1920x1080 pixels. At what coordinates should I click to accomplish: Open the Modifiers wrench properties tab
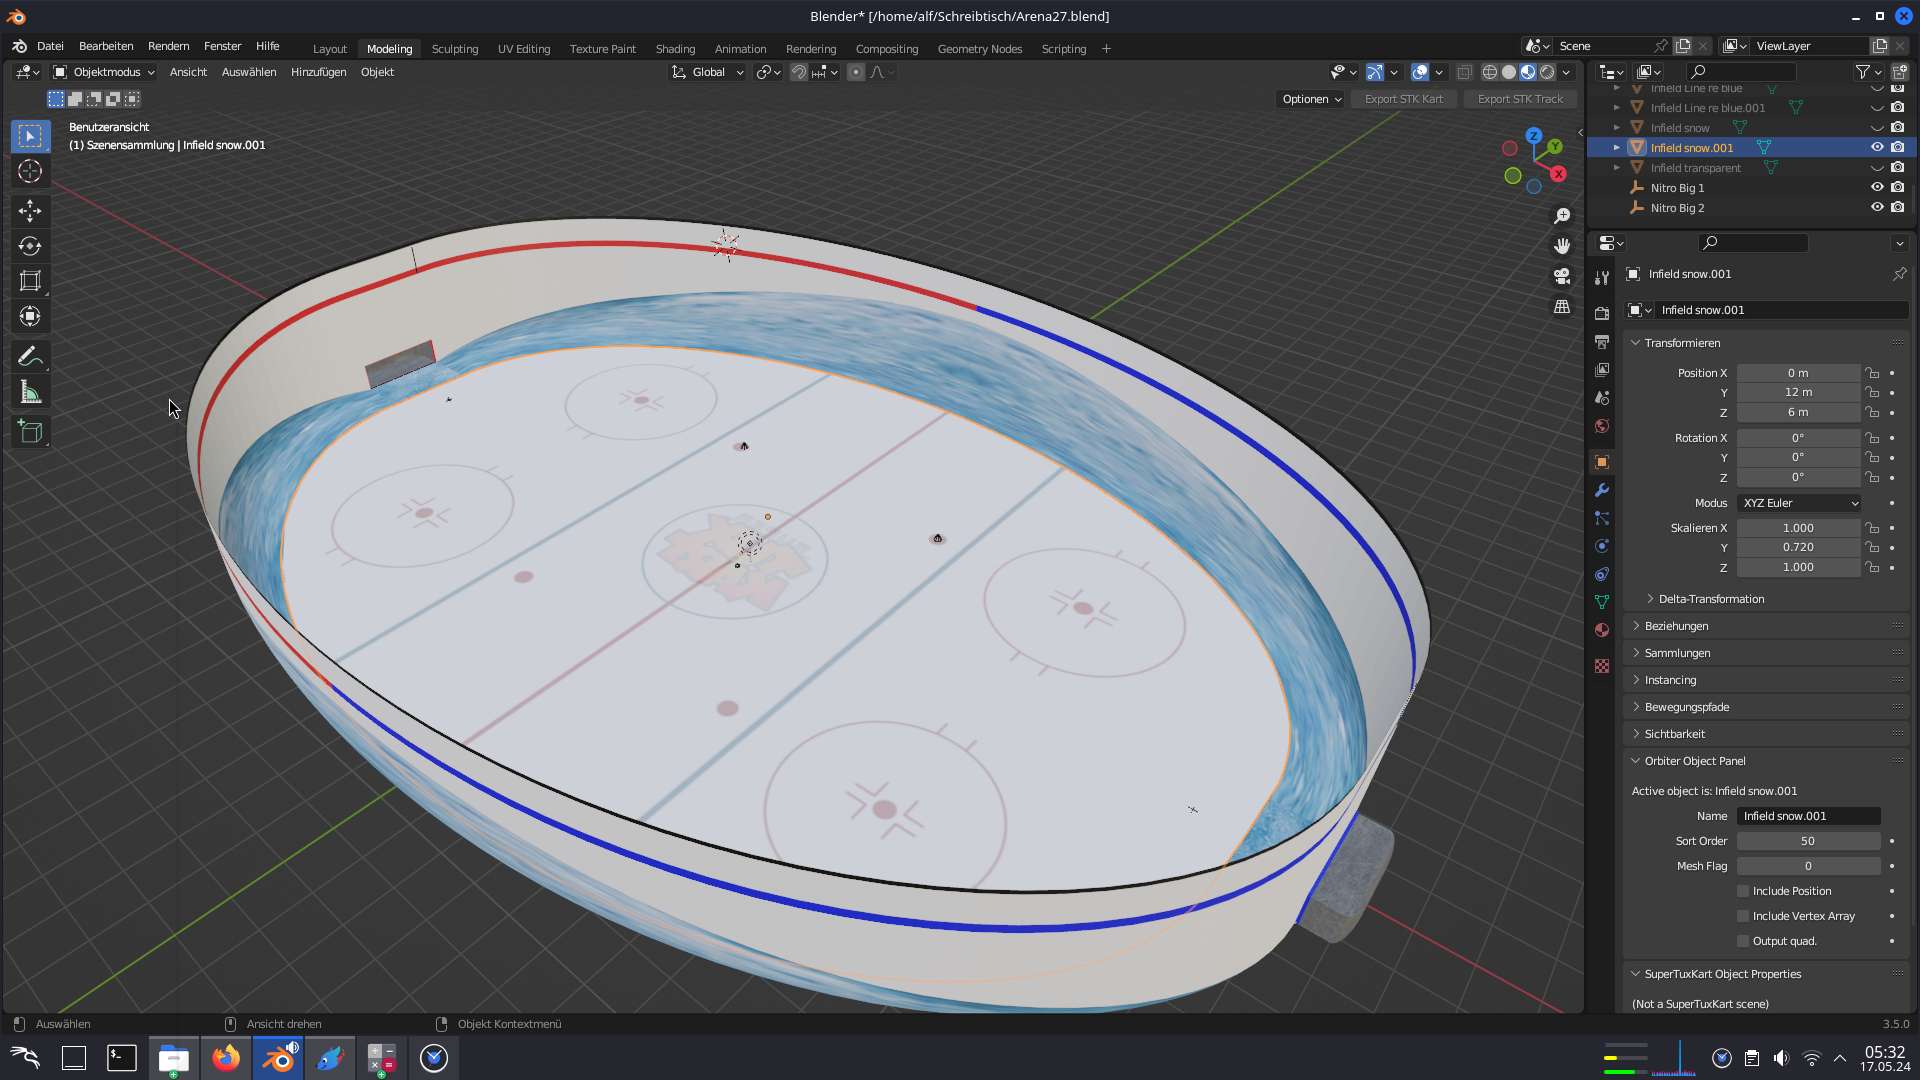click(1602, 490)
